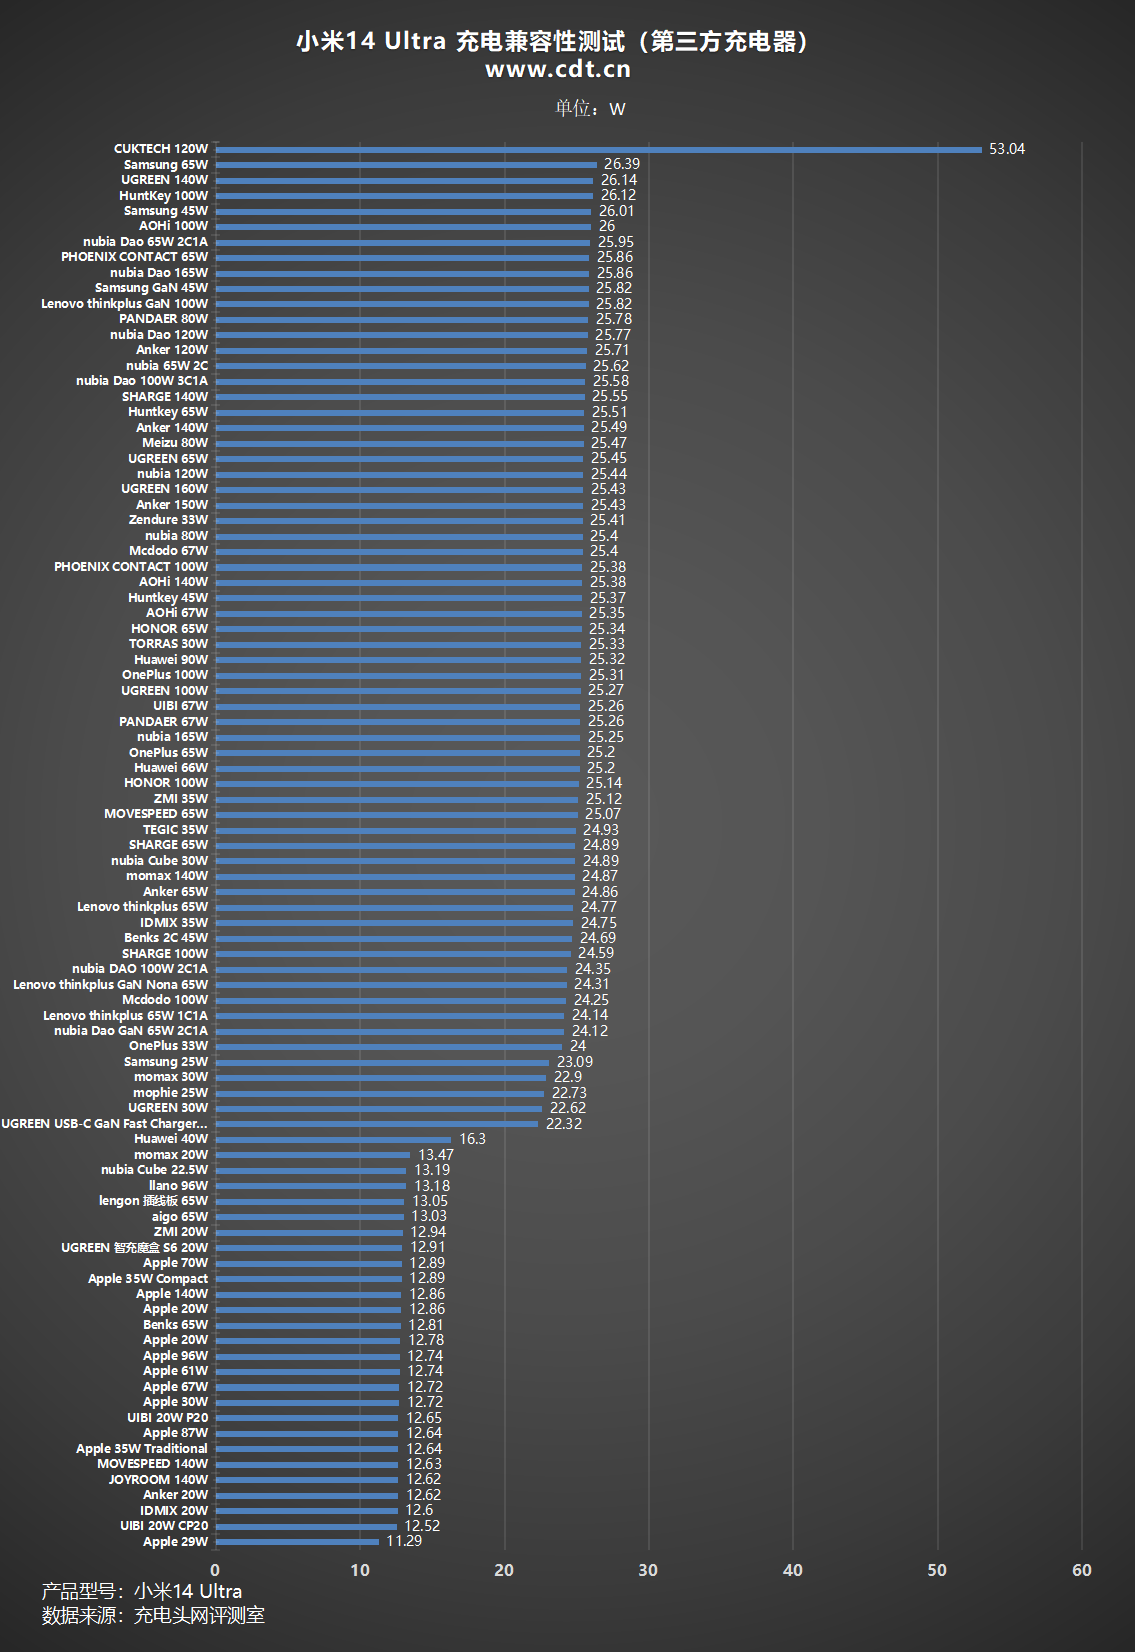The image size is (1135, 1652).
Task: Click the 11.29 value label
Action: tap(404, 1541)
